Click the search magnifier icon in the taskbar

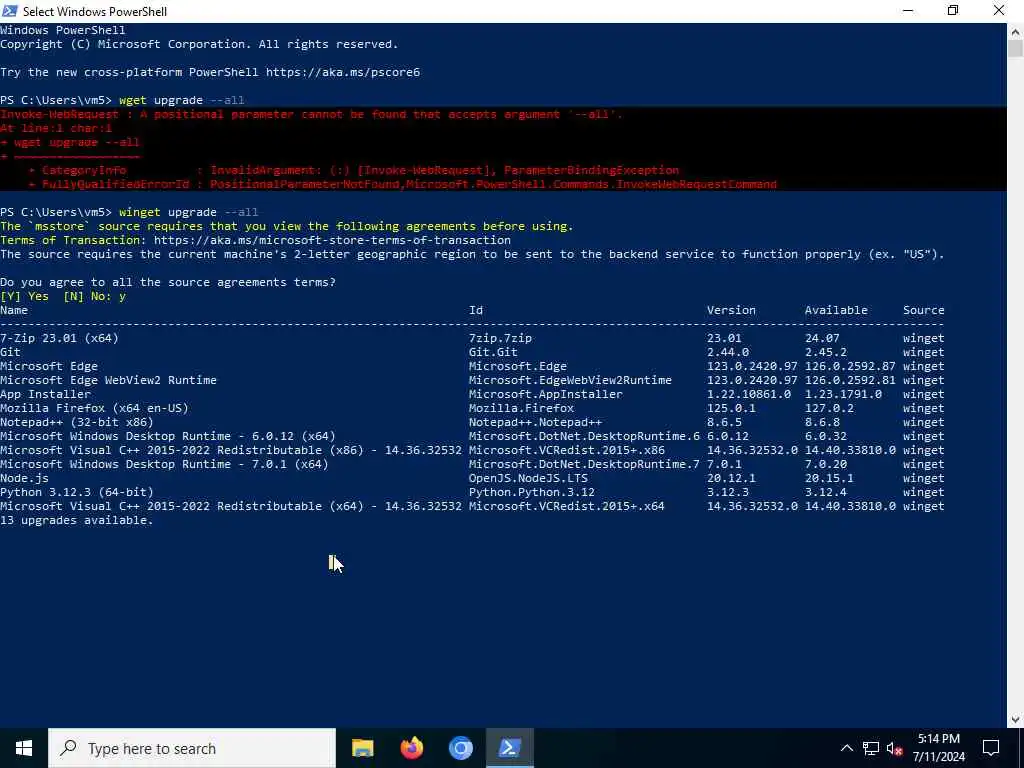pyautogui.click(x=68, y=748)
